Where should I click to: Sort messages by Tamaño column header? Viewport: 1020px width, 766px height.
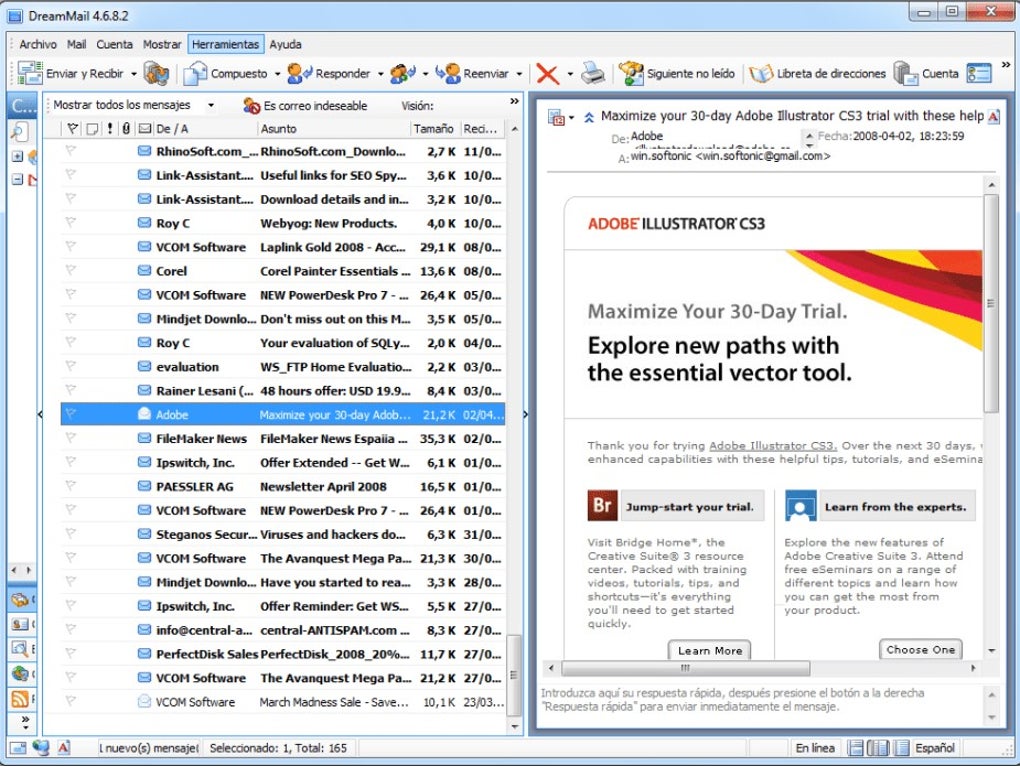click(434, 129)
